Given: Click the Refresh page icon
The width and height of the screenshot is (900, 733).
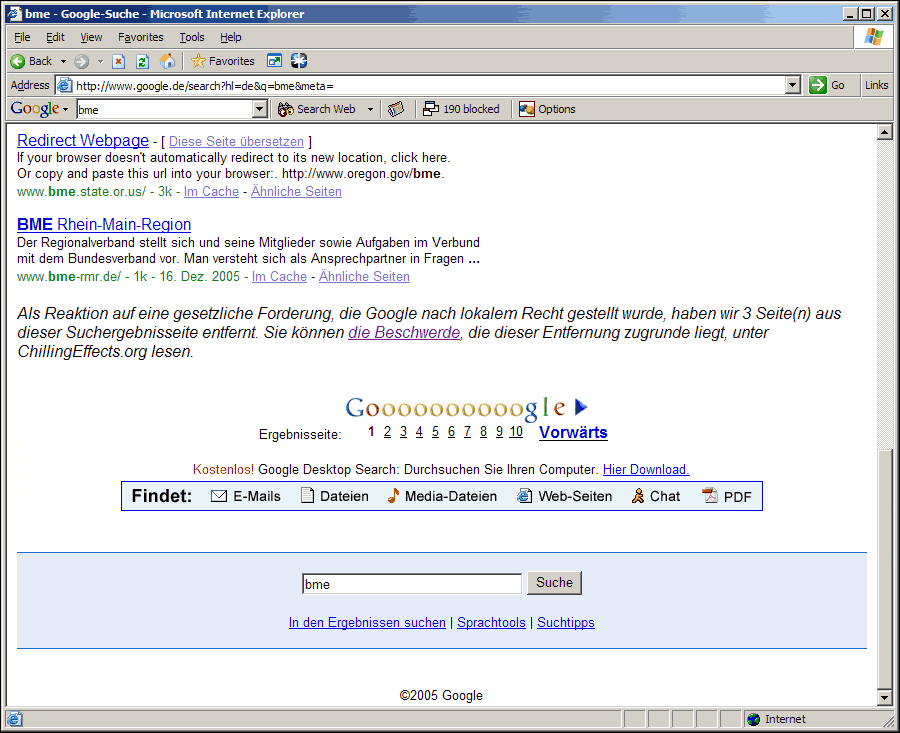Looking at the screenshot, I should point(142,61).
